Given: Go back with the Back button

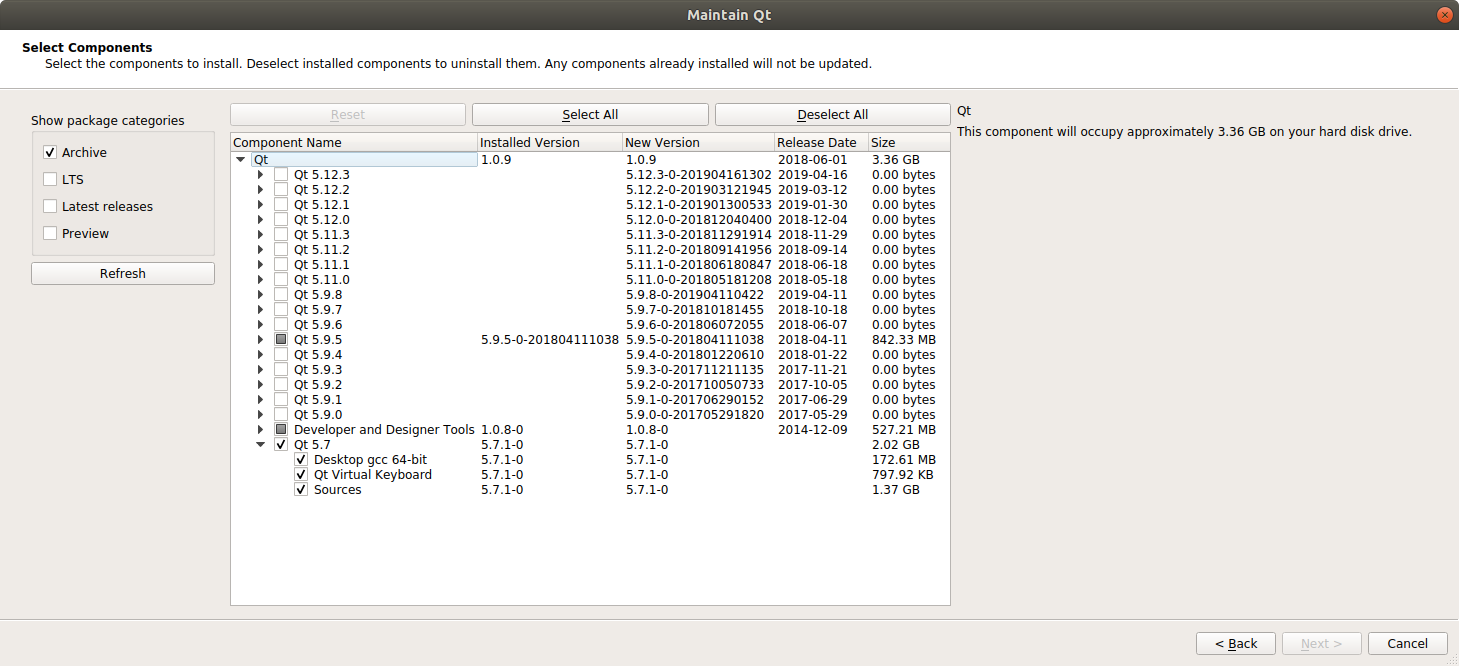Looking at the screenshot, I should (x=1236, y=644).
